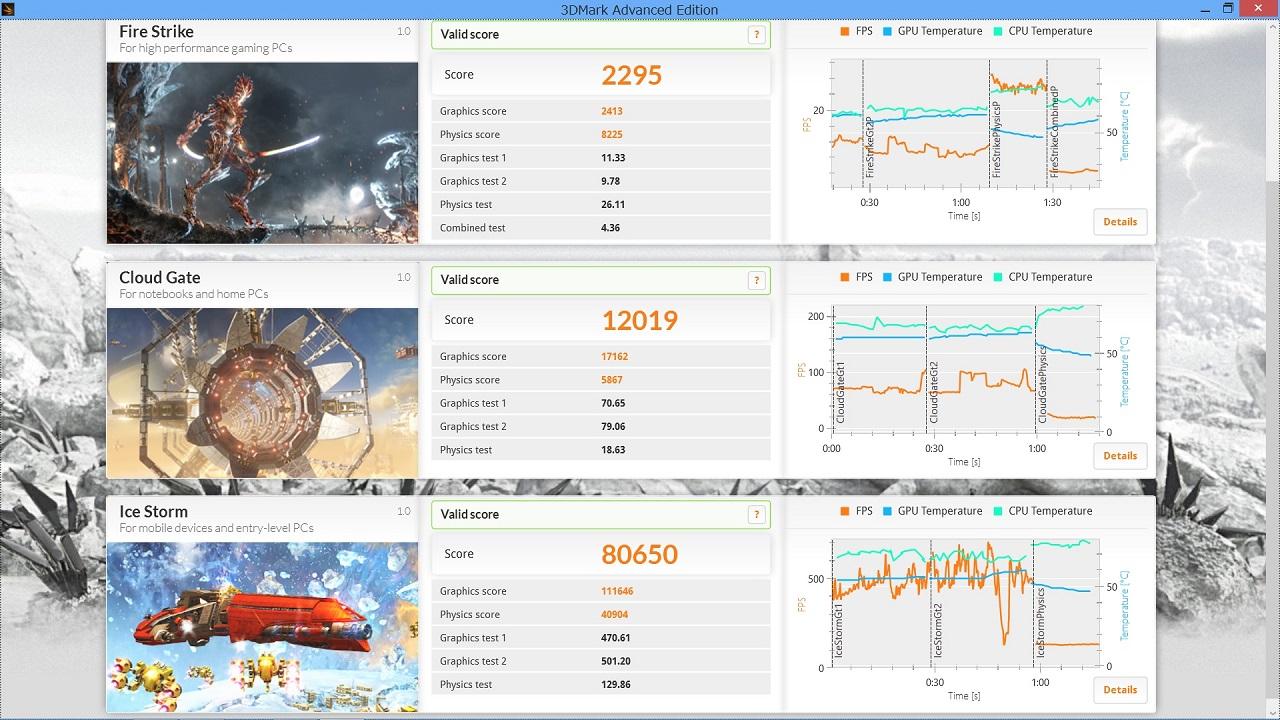Viewport: 1280px width, 720px height.
Task: Select Cloud Gate Graphics test 1 value 70.65
Action: (613, 403)
